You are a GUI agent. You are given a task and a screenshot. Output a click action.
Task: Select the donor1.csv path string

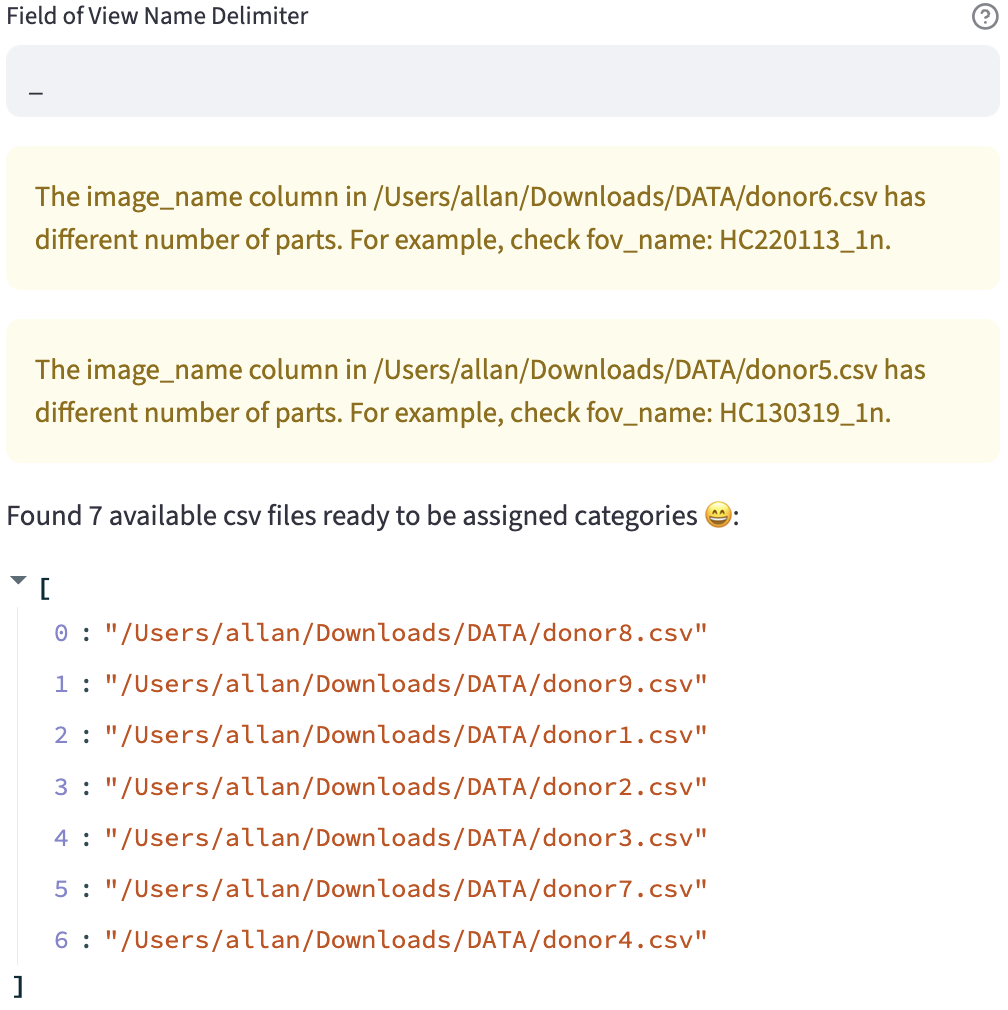tap(406, 735)
